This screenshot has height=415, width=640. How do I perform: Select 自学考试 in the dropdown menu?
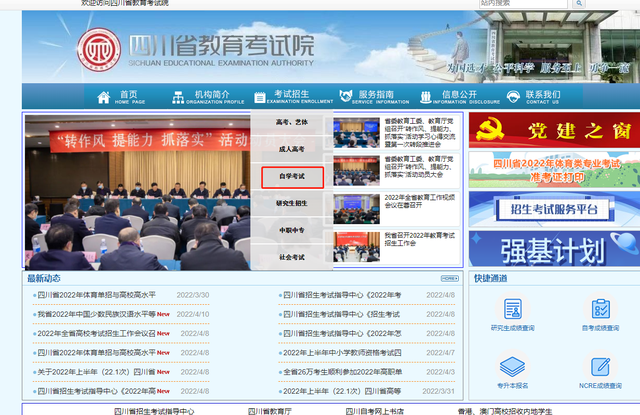pos(292,177)
